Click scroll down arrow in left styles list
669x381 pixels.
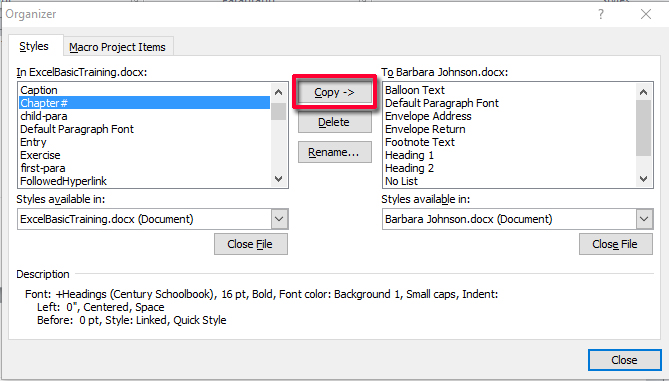point(279,179)
